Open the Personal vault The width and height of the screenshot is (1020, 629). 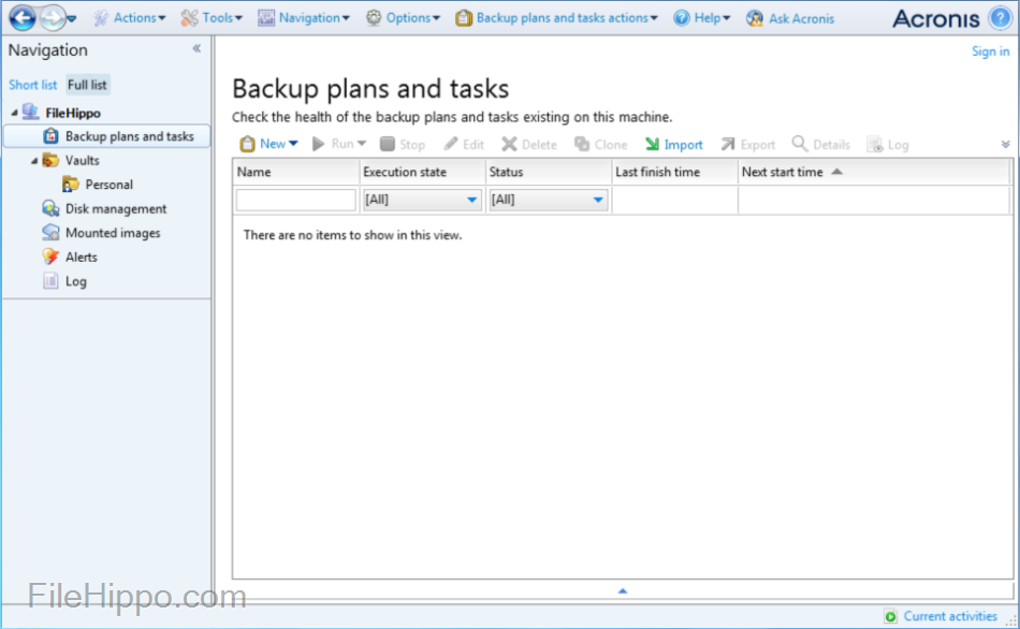tap(98, 185)
